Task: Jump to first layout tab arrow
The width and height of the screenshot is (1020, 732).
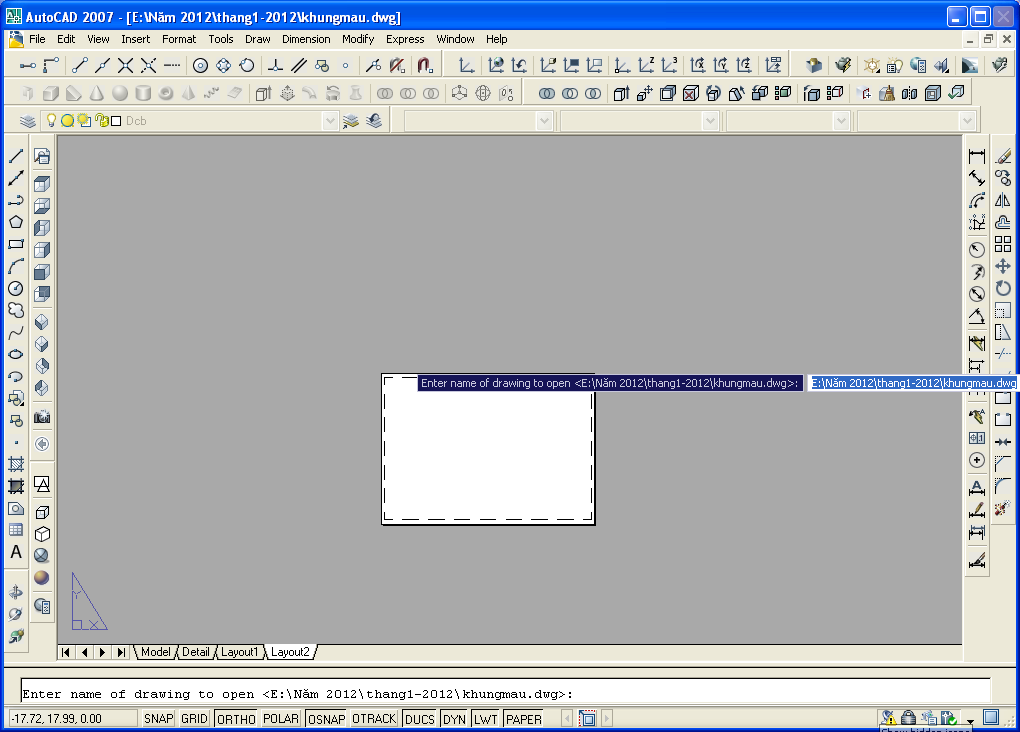Action: (65, 652)
